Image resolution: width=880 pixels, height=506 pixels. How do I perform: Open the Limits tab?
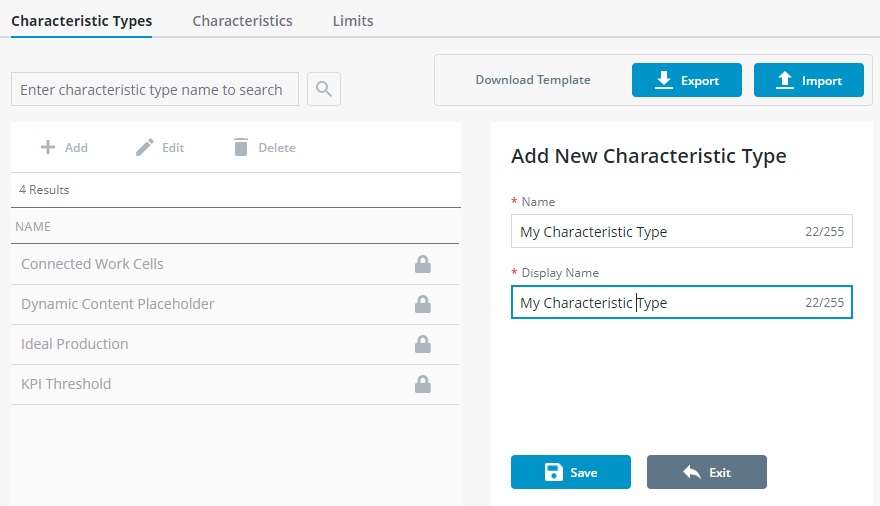coord(353,21)
